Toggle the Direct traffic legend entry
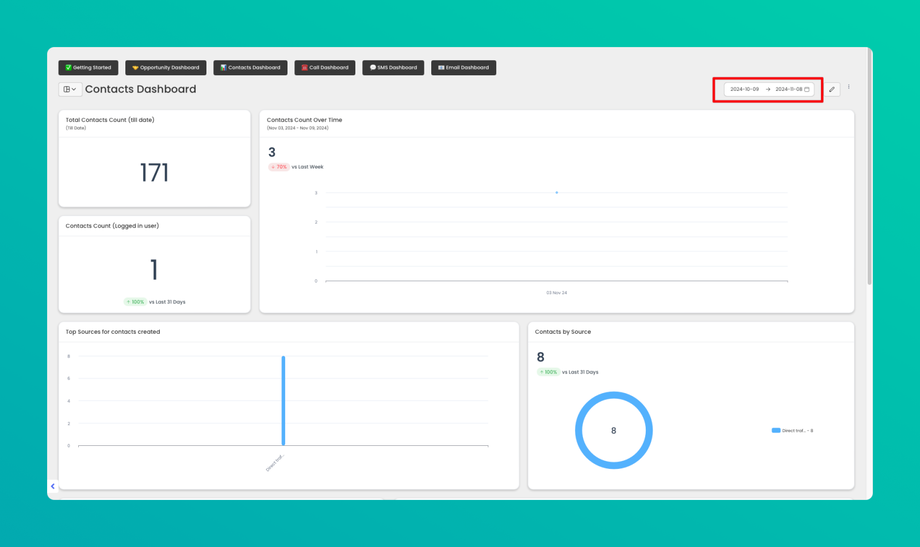The image size is (920, 547). coord(792,431)
